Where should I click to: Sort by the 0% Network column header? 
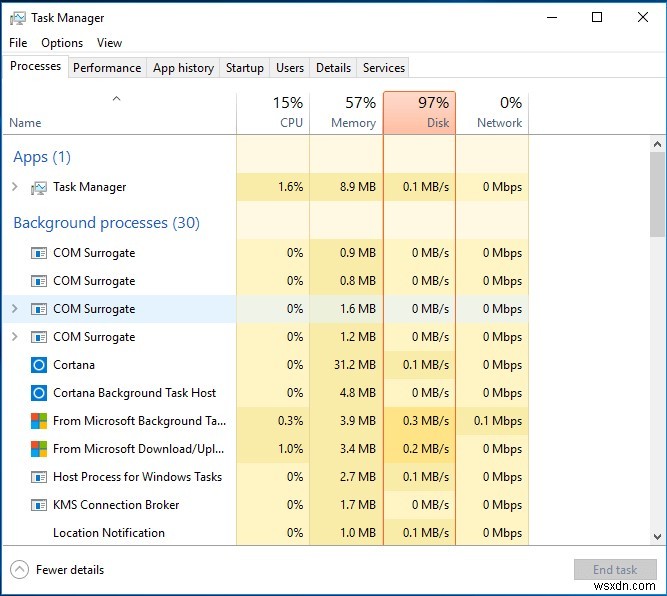pos(492,113)
